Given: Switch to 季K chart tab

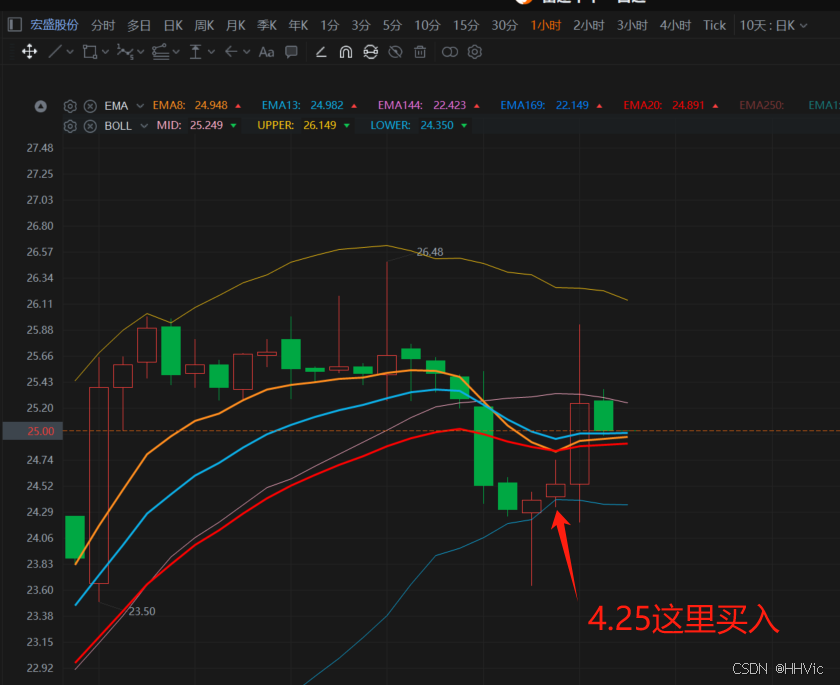Looking at the screenshot, I should click(x=267, y=25).
